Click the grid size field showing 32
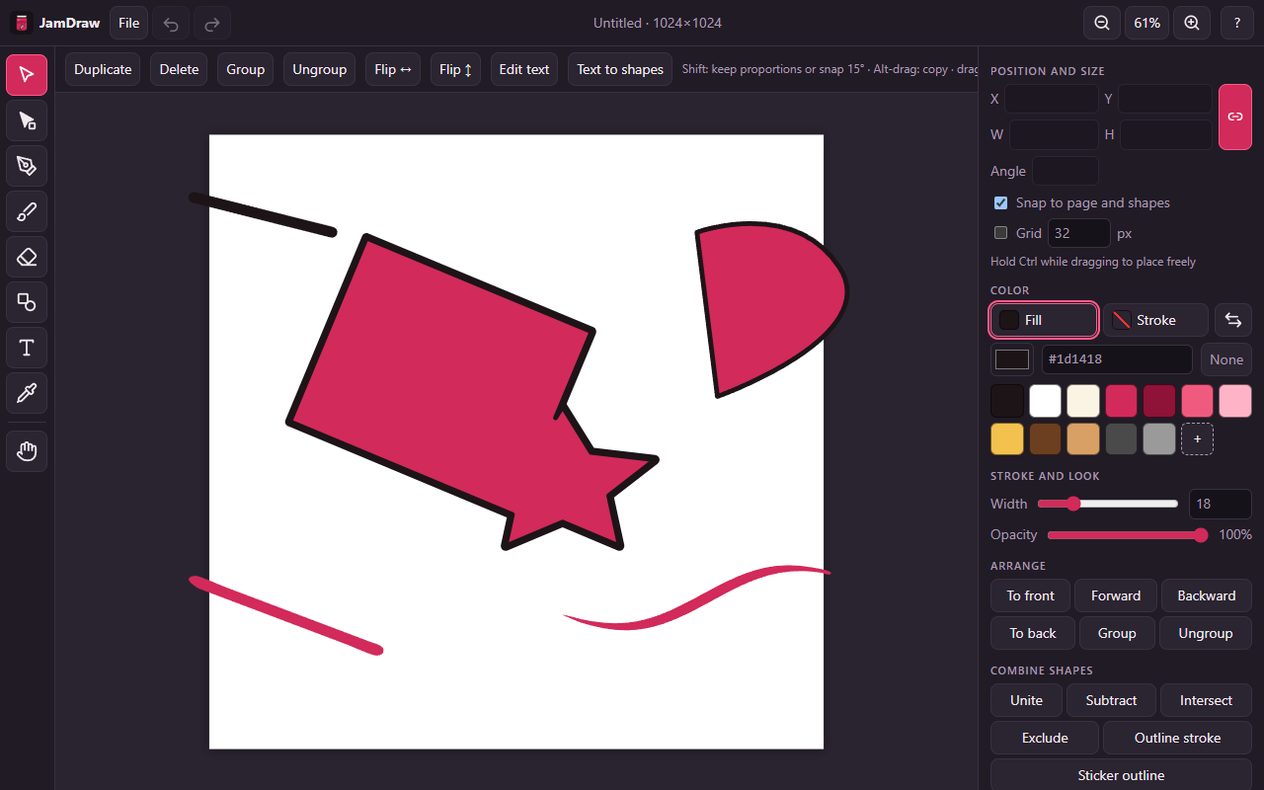The height and width of the screenshot is (790, 1264). (1079, 233)
